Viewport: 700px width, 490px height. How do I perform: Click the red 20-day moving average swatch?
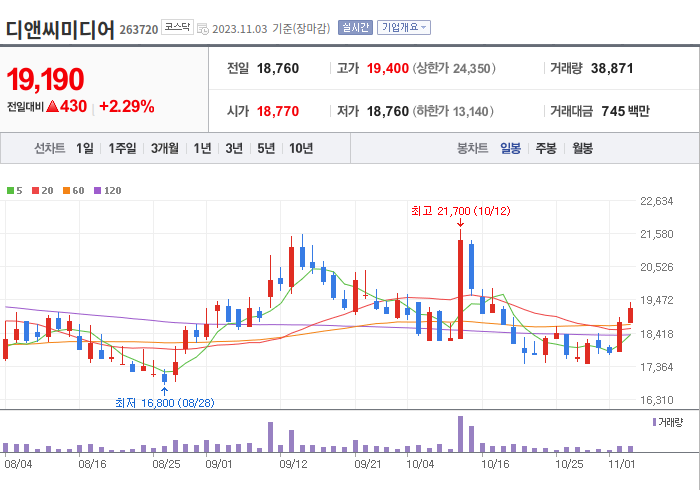(x=35, y=191)
